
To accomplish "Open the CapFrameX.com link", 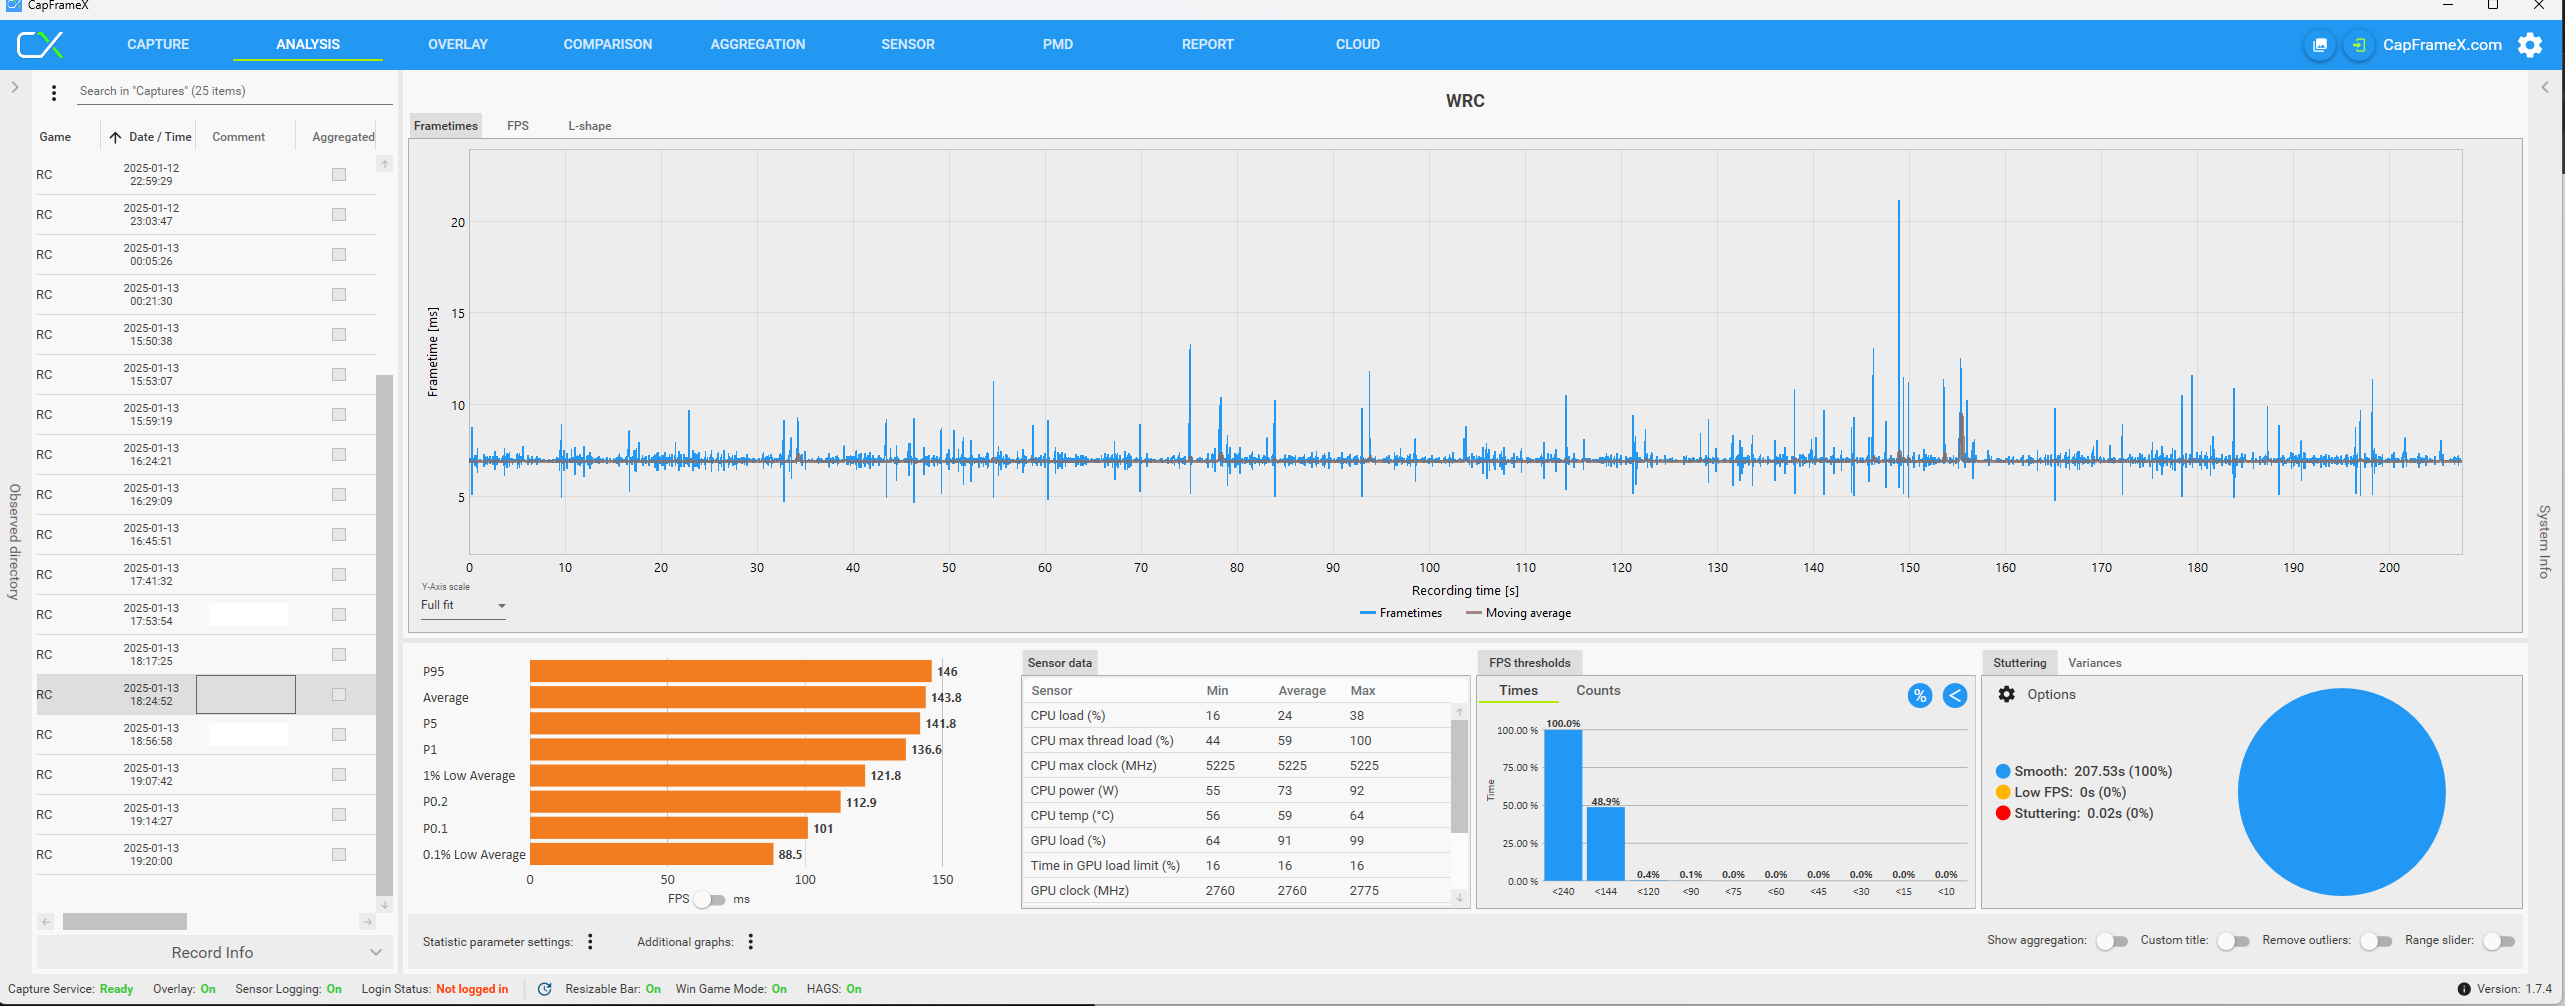I will tap(2441, 45).
